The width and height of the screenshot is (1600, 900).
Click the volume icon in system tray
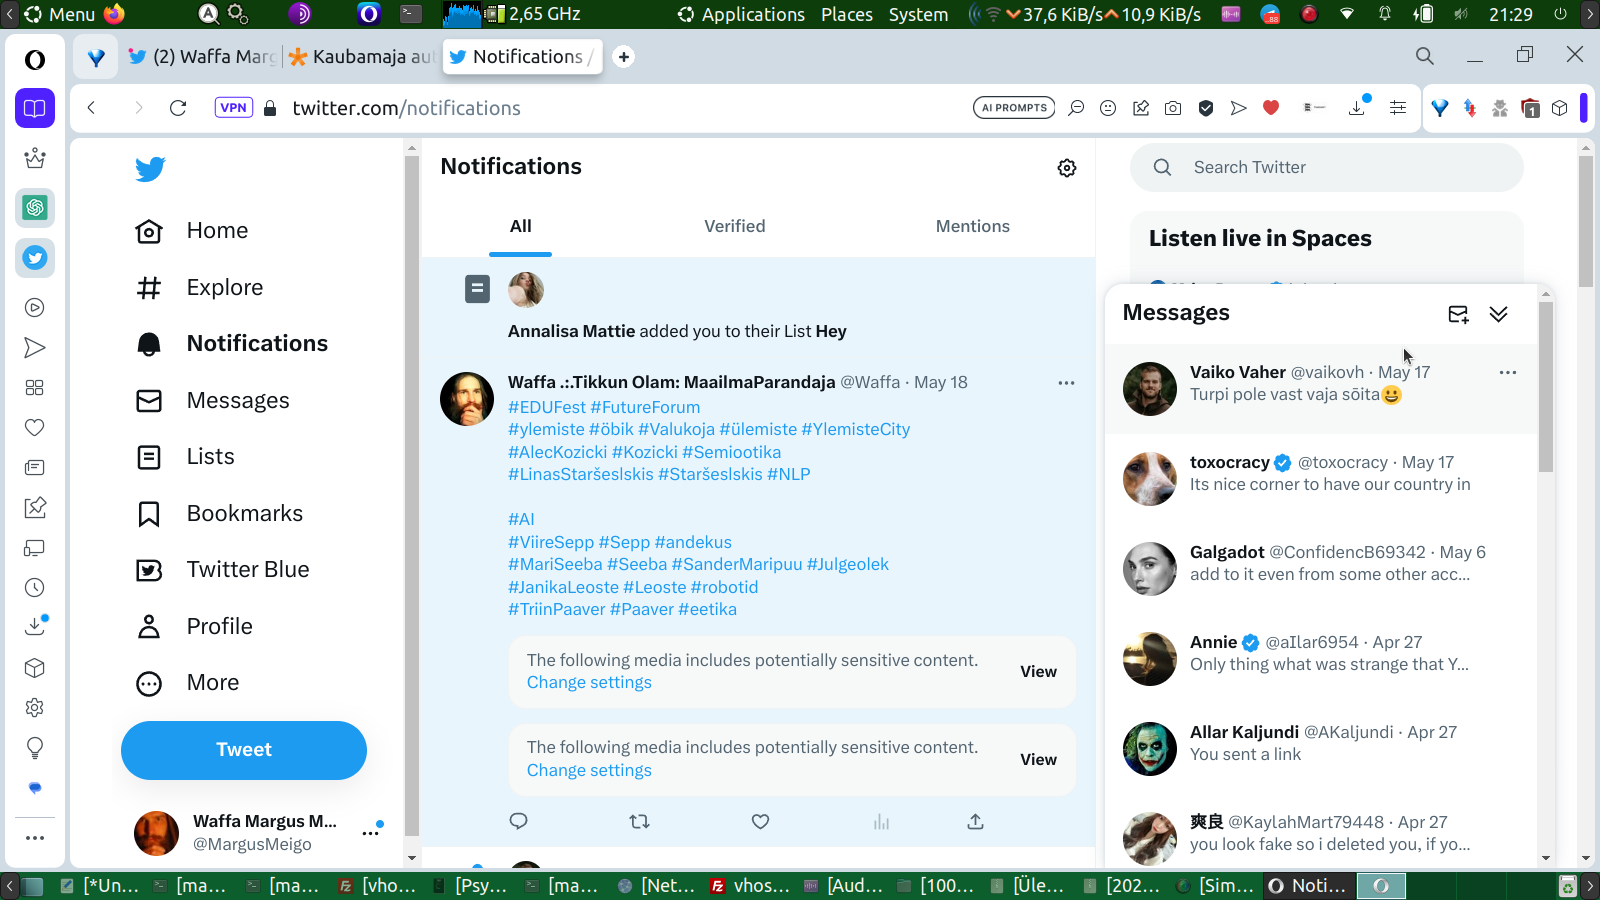click(x=1461, y=14)
